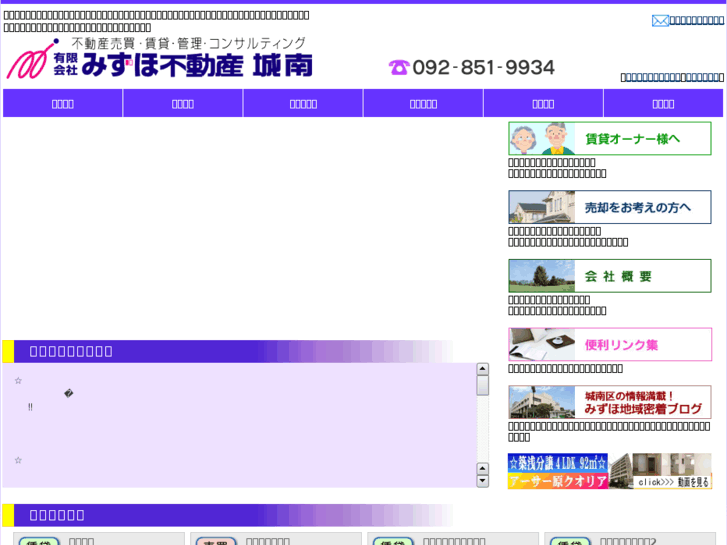Viewport: 727px width, 545px height.
Task: Open the text link below the phone number
Action: click(672, 77)
